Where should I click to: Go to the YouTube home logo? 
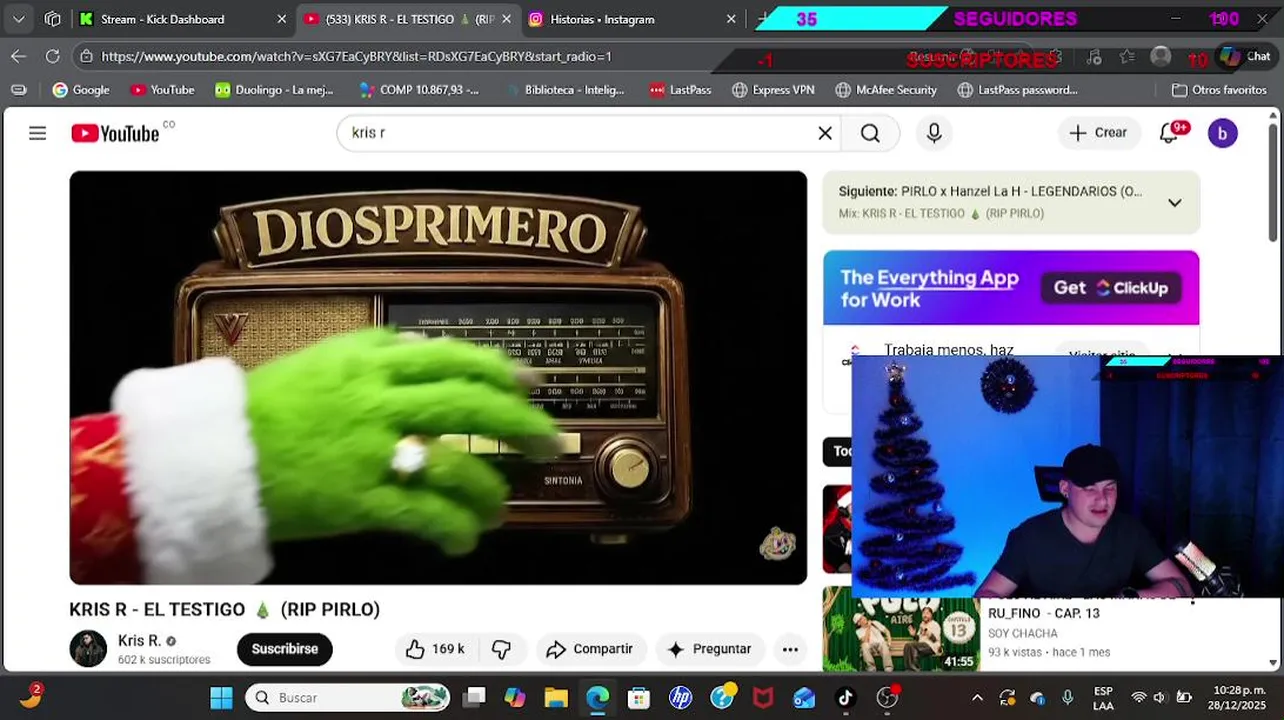pyautogui.click(x=115, y=133)
